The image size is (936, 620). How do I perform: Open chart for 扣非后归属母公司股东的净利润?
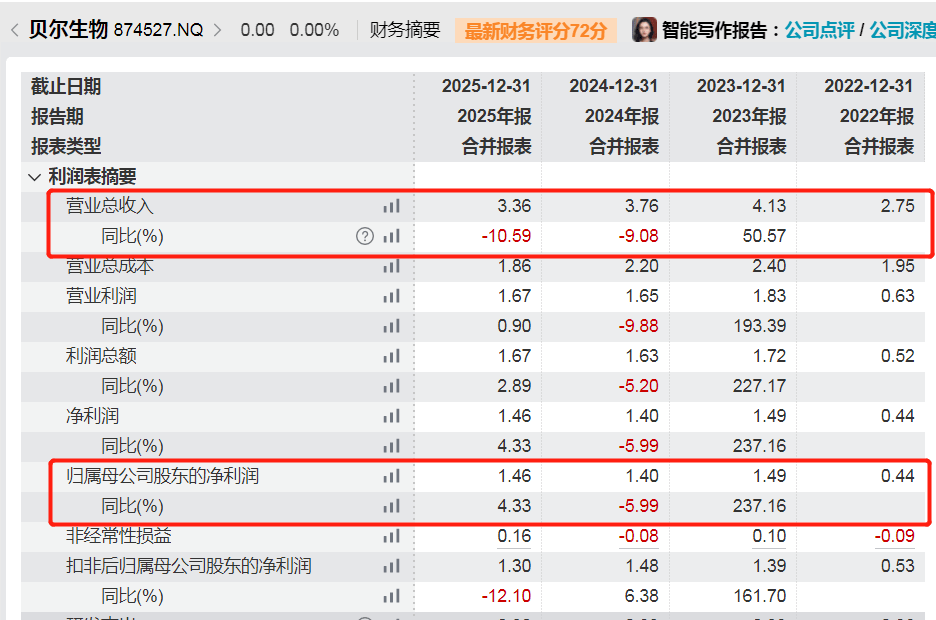tap(392, 566)
